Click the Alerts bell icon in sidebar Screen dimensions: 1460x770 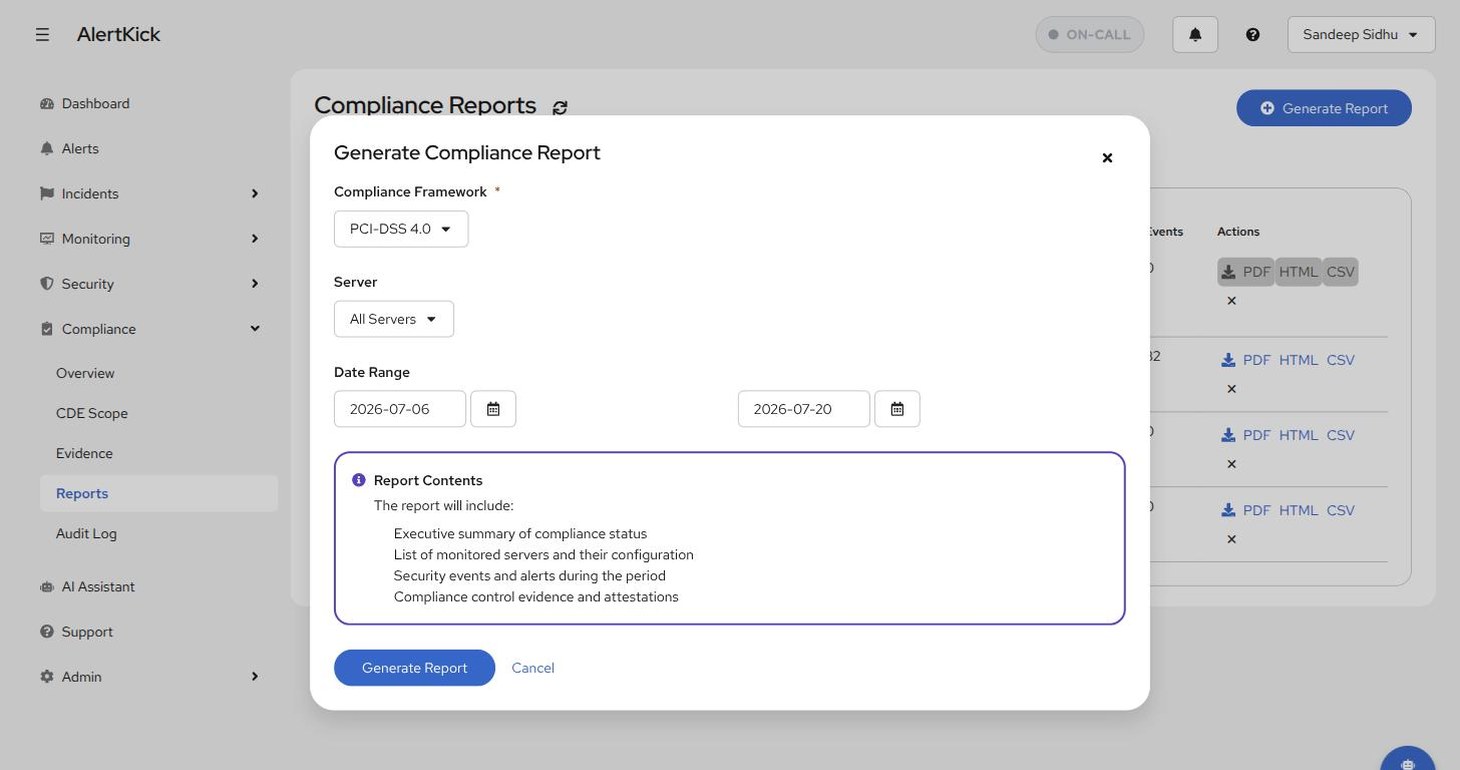click(46, 149)
